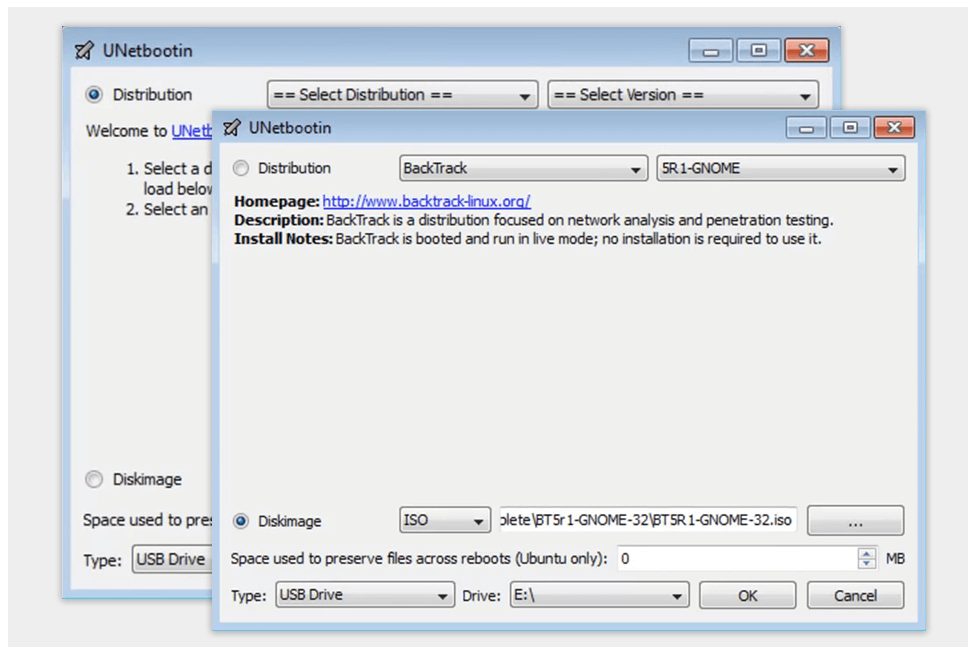Open the BackTrack distribution dropdown
The image size is (979, 656).
click(523, 169)
